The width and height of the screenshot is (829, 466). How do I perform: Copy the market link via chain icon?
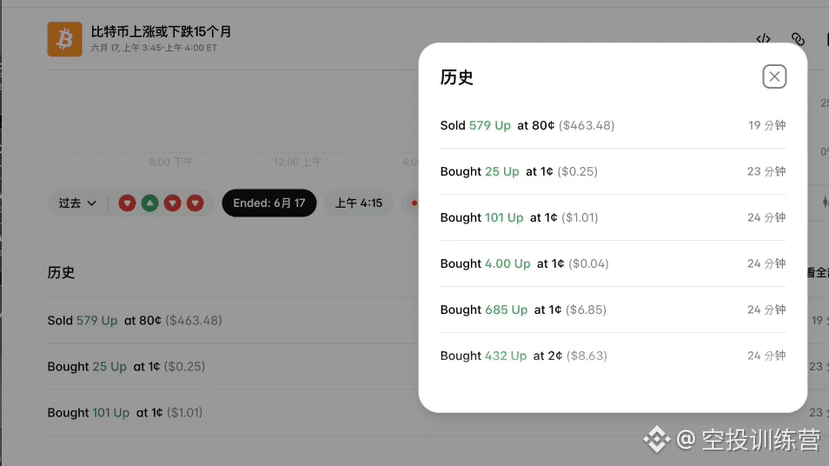tap(798, 39)
